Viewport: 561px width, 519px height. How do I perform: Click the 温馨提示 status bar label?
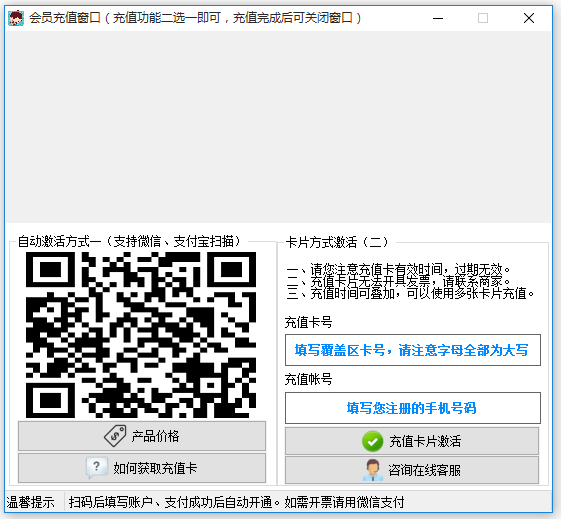tap(30, 502)
